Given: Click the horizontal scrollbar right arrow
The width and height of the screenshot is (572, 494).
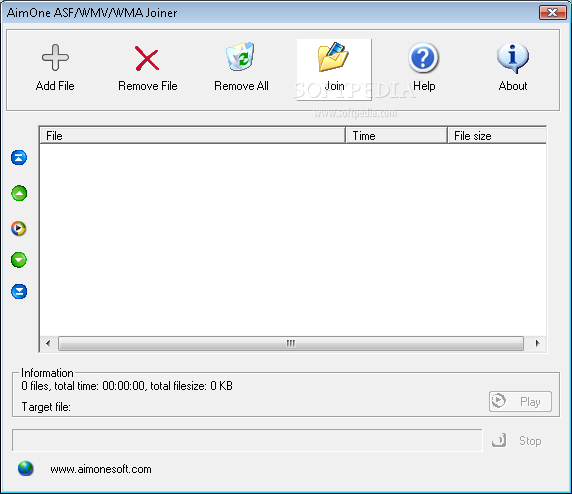Looking at the screenshot, I should pos(537,343).
